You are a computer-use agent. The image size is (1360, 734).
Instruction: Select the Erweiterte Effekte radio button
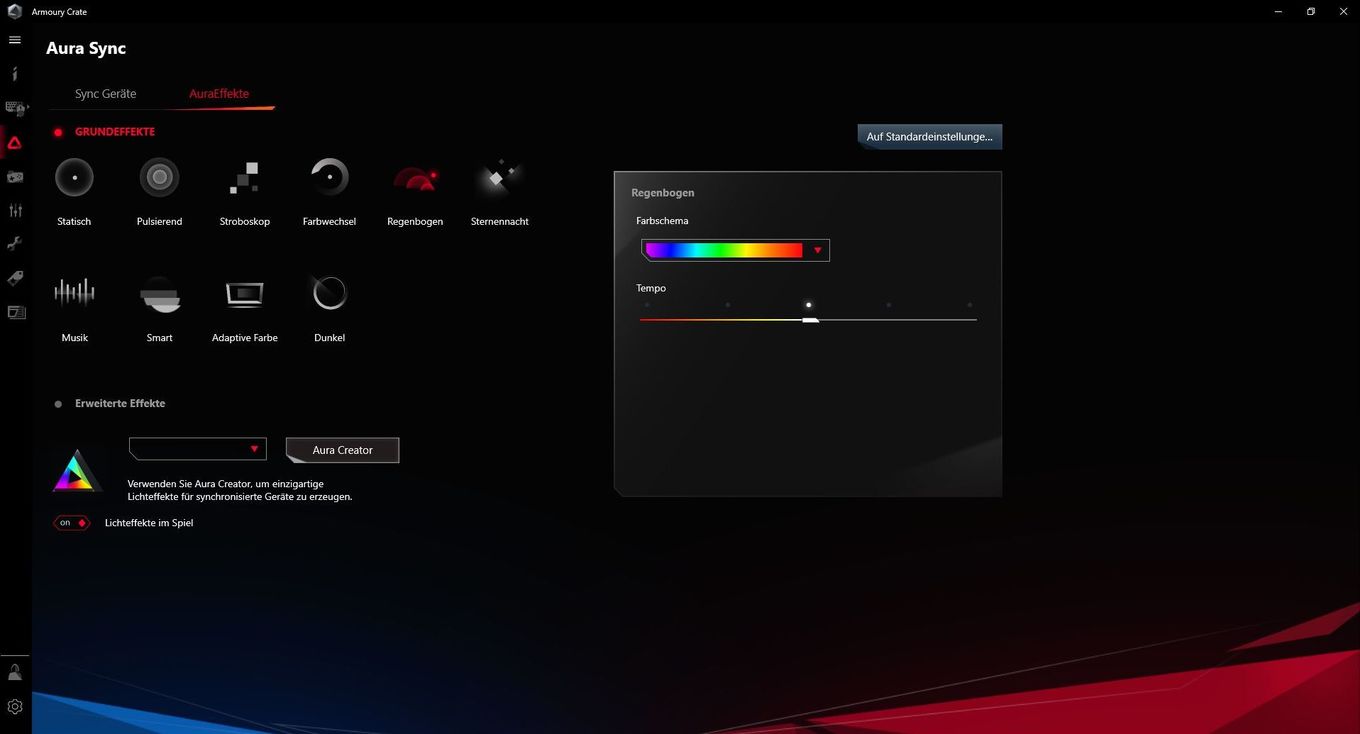click(58, 404)
